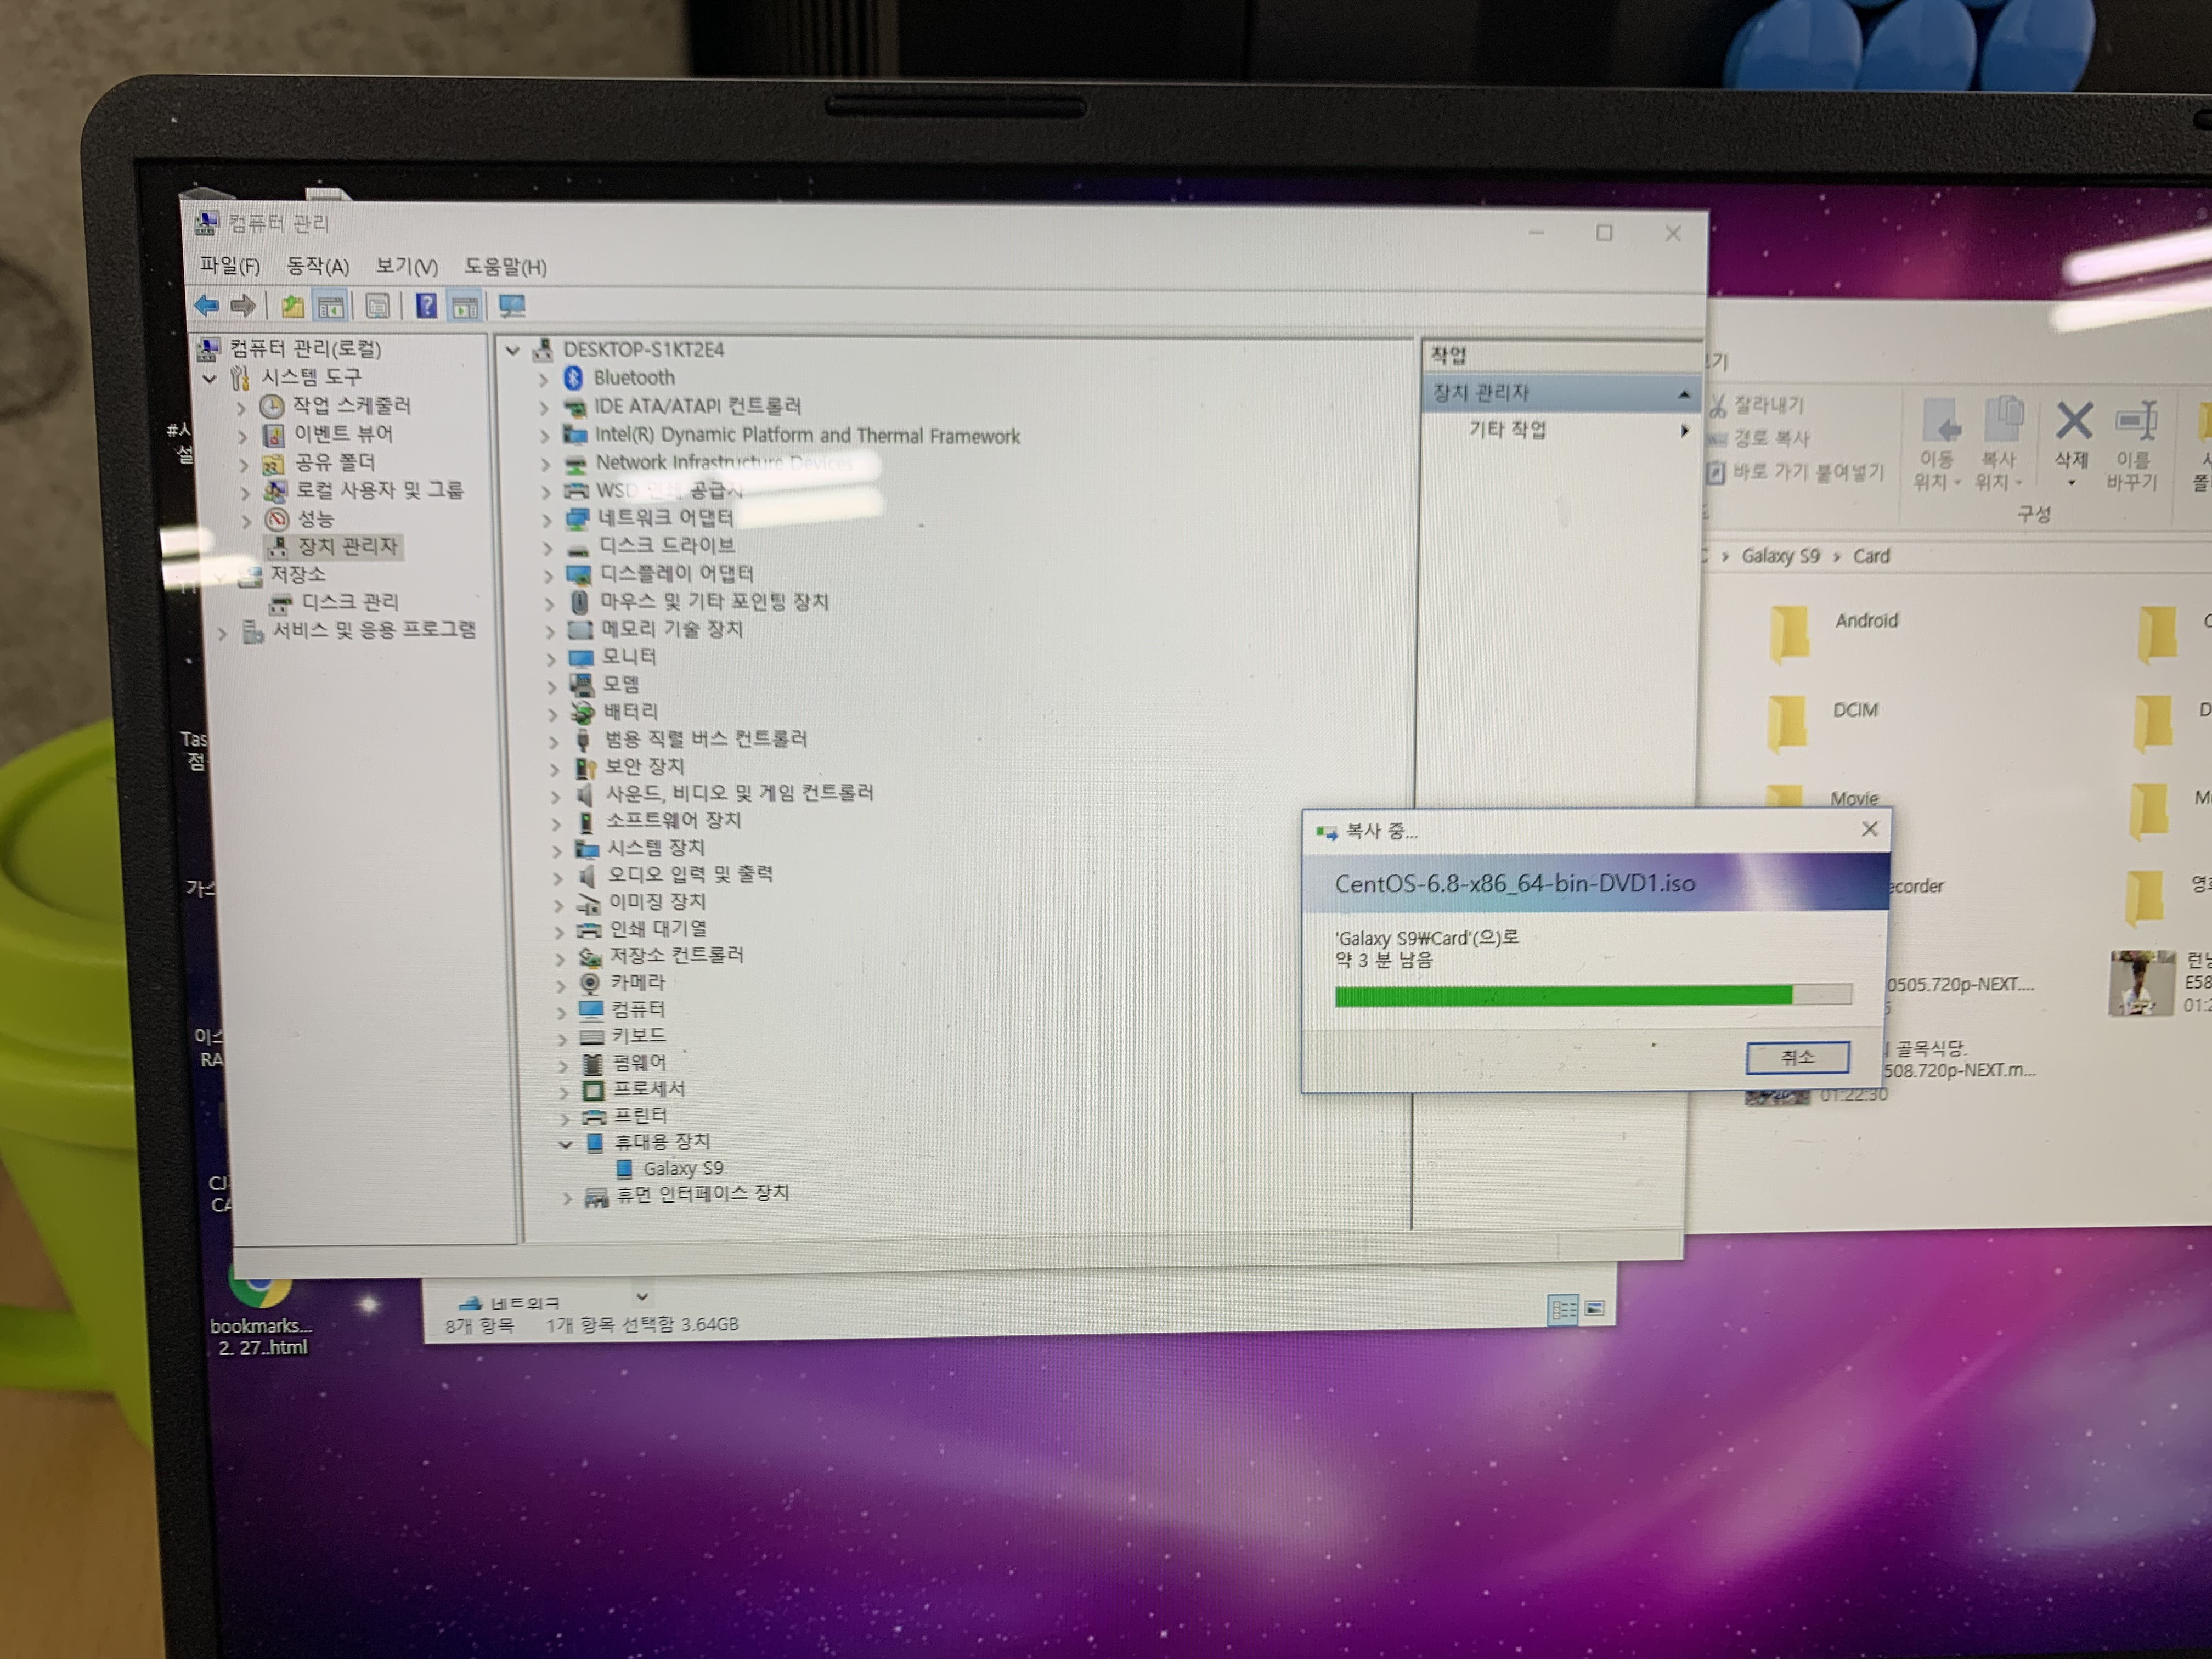
Task: Open the 동작(A) menu
Action: click(317, 267)
